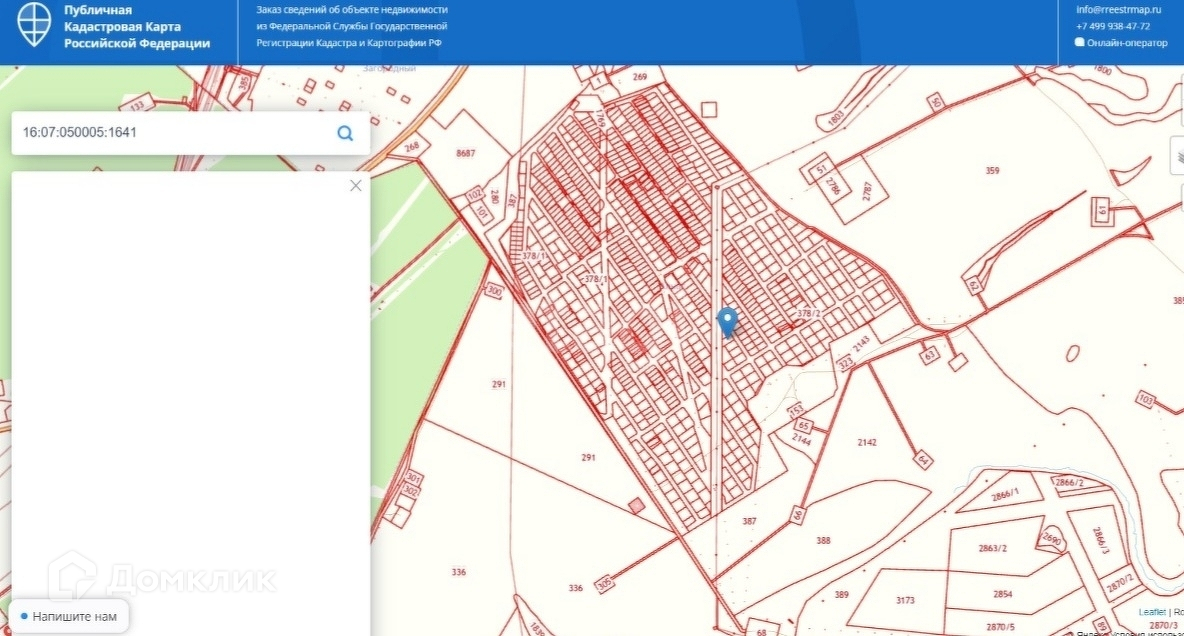Select parcel 300 on the map
This screenshot has height=636, width=1184.
494,290
